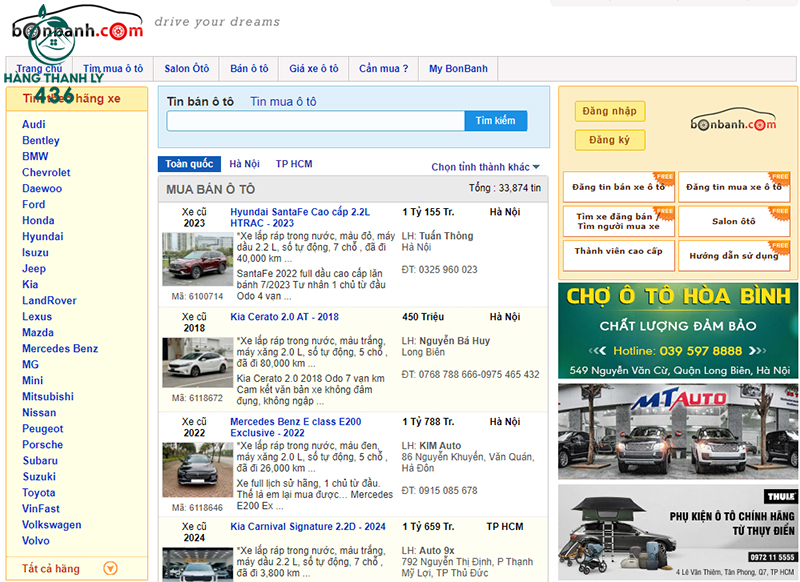Select 'TP HCM' region tab
The height and width of the screenshot is (582, 800).
[294, 164]
